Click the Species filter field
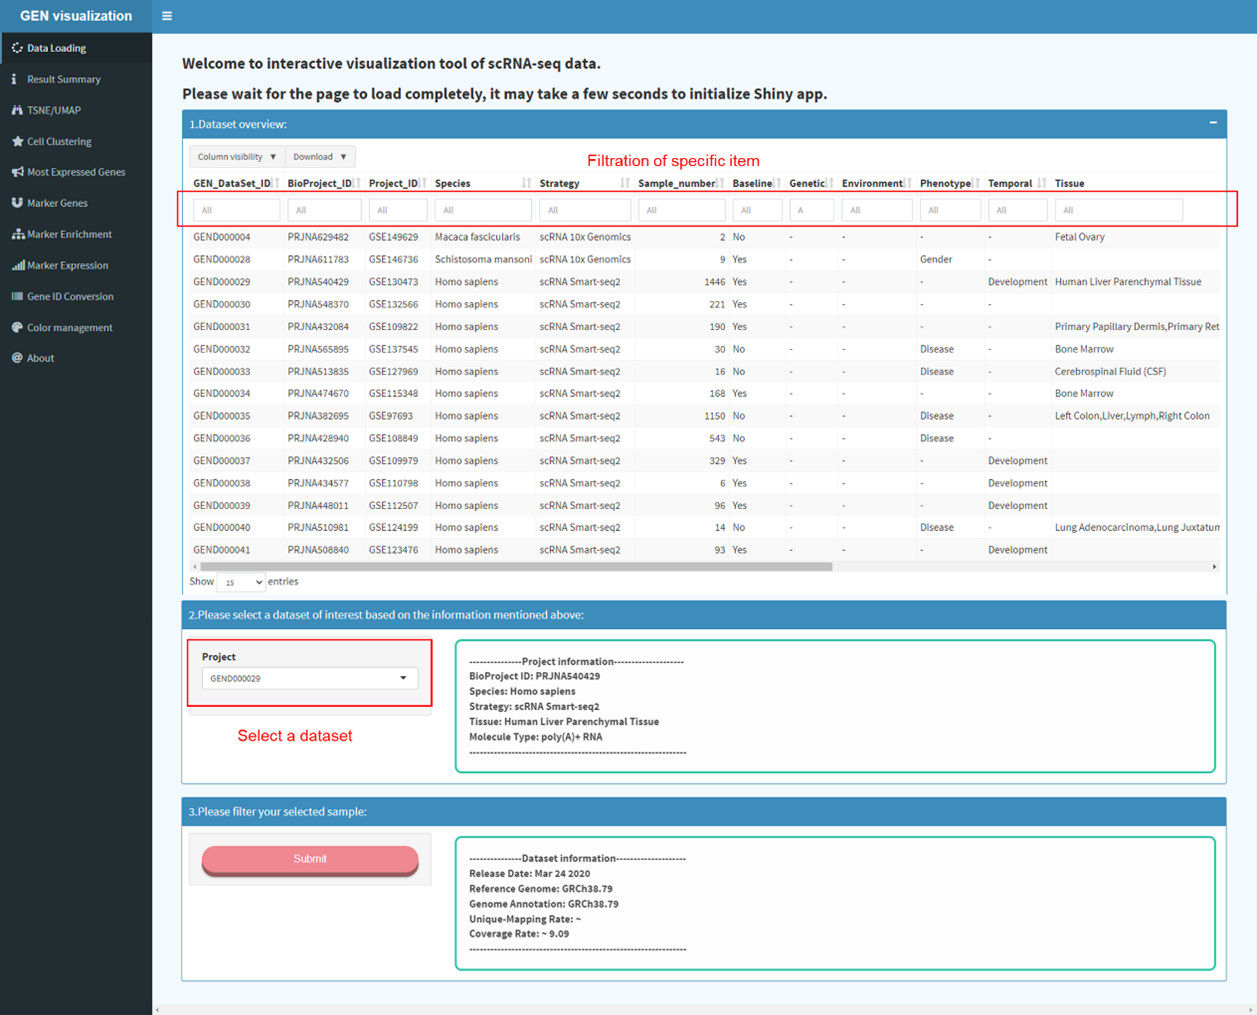Screen dimensions: 1257x1015 (x=483, y=210)
